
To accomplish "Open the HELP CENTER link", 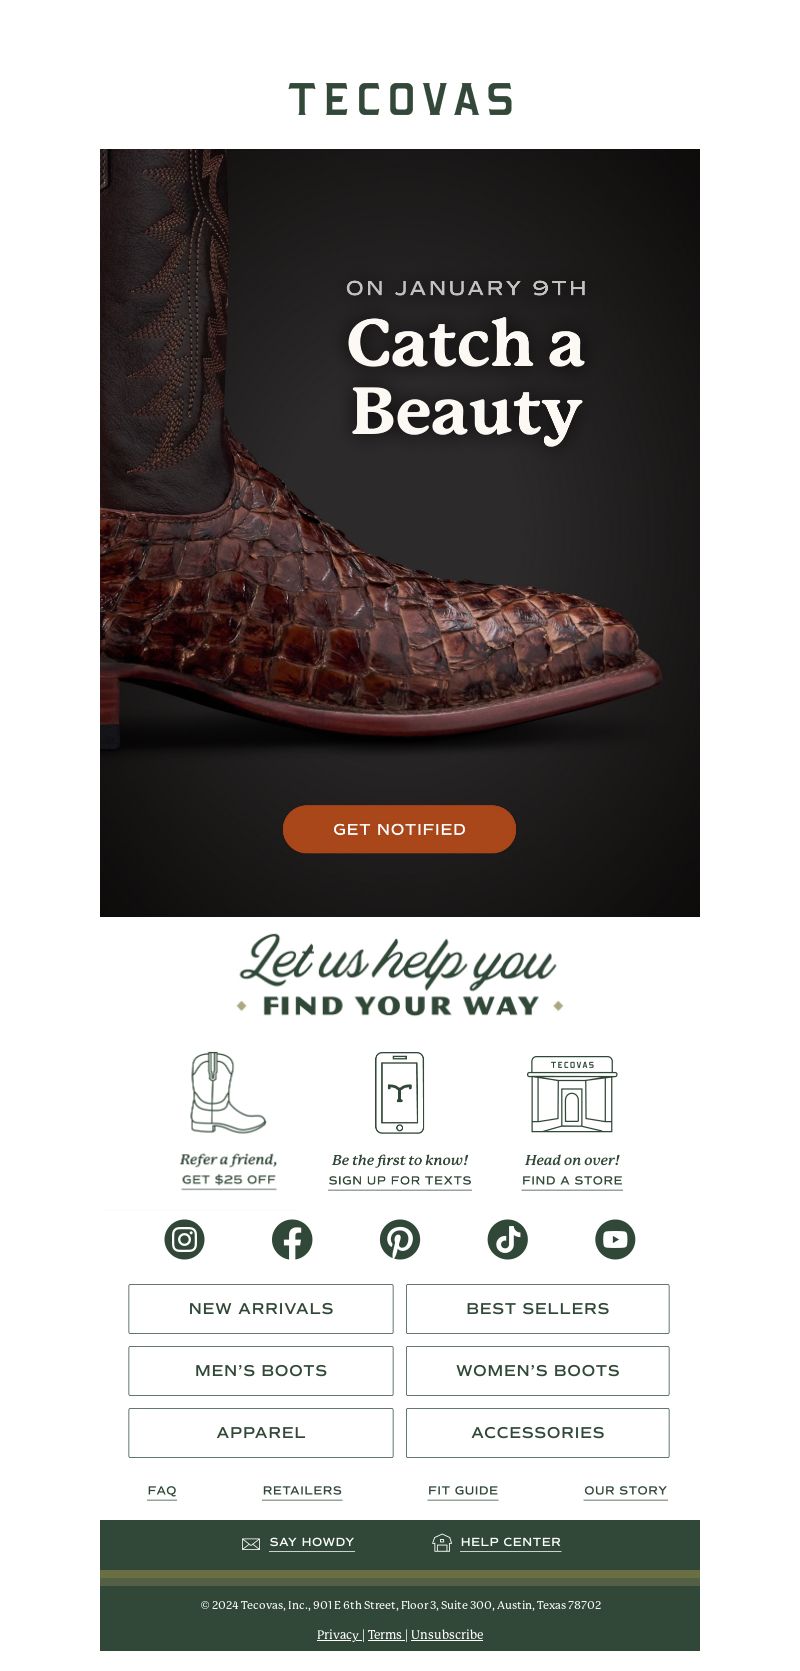I will [x=511, y=1542].
